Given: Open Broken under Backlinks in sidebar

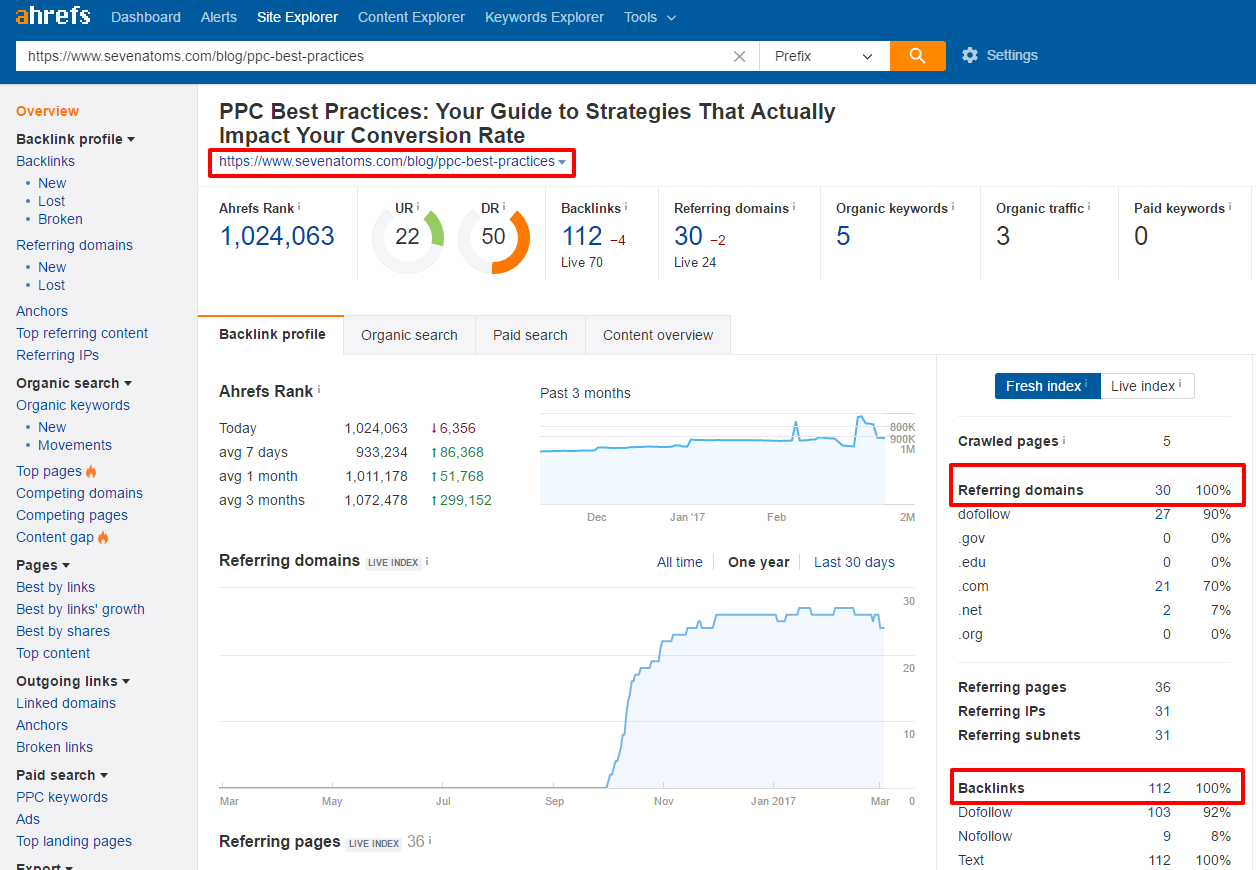Looking at the screenshot, I should pos(60,219).
